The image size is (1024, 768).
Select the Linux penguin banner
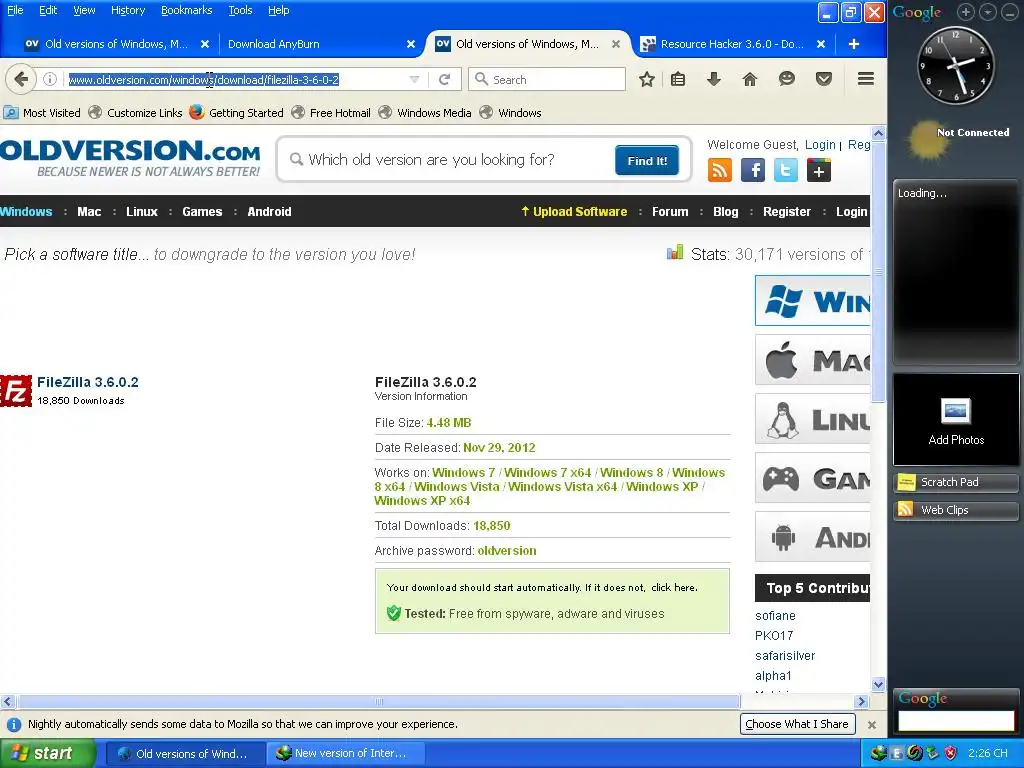pos(812,419)
